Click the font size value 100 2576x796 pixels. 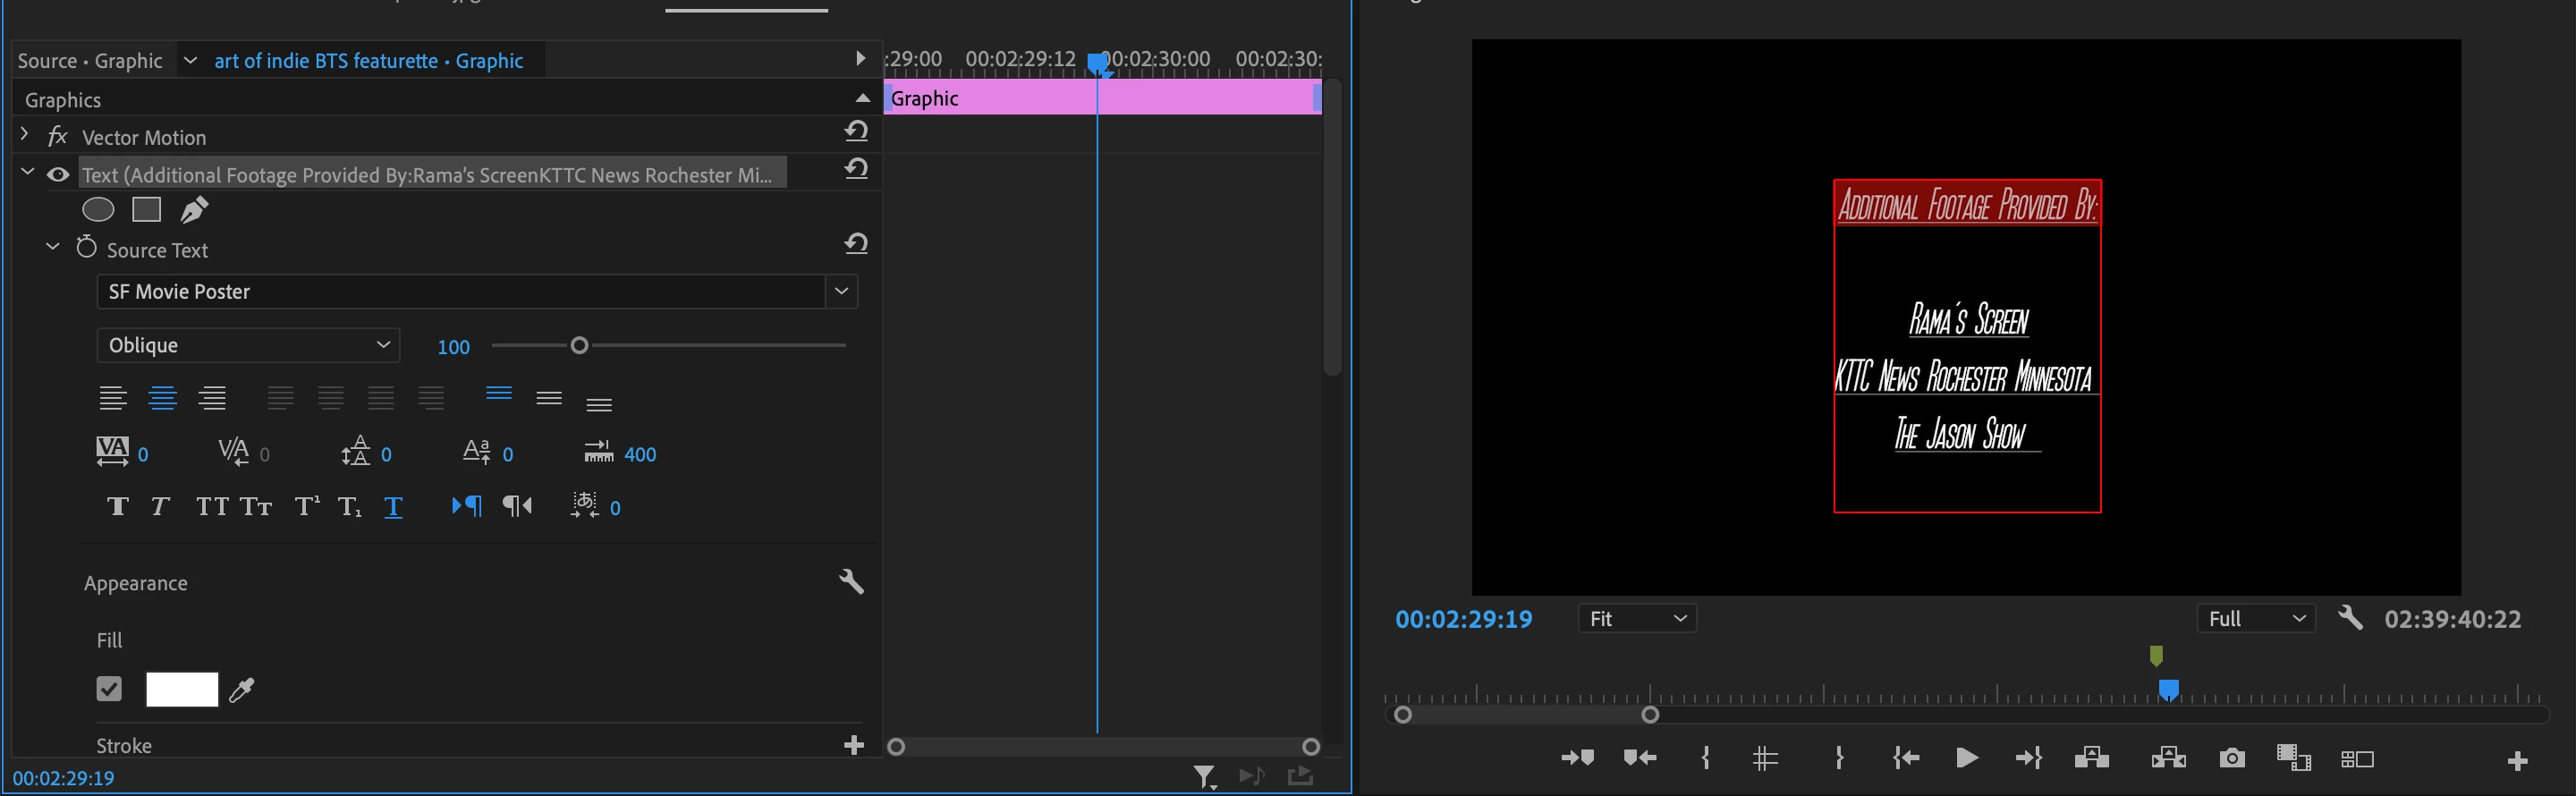pyautogui.click(x=453, y=347)
